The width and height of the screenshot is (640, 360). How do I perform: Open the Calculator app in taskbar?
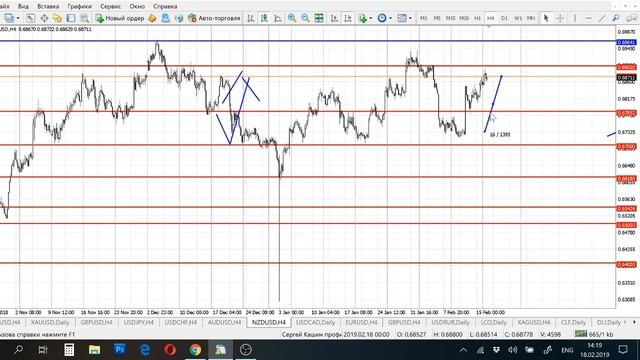coord(69,350)
